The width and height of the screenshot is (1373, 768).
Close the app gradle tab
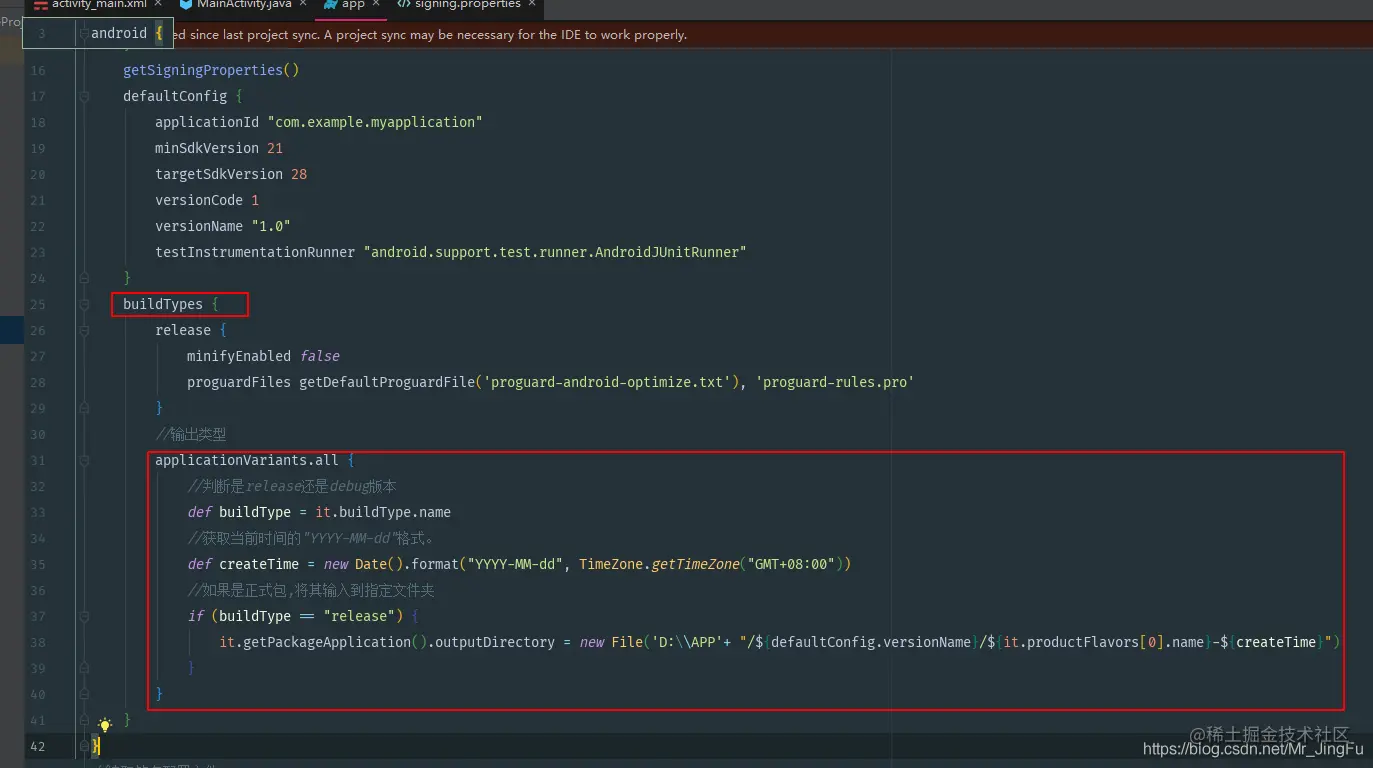point(376,4)
